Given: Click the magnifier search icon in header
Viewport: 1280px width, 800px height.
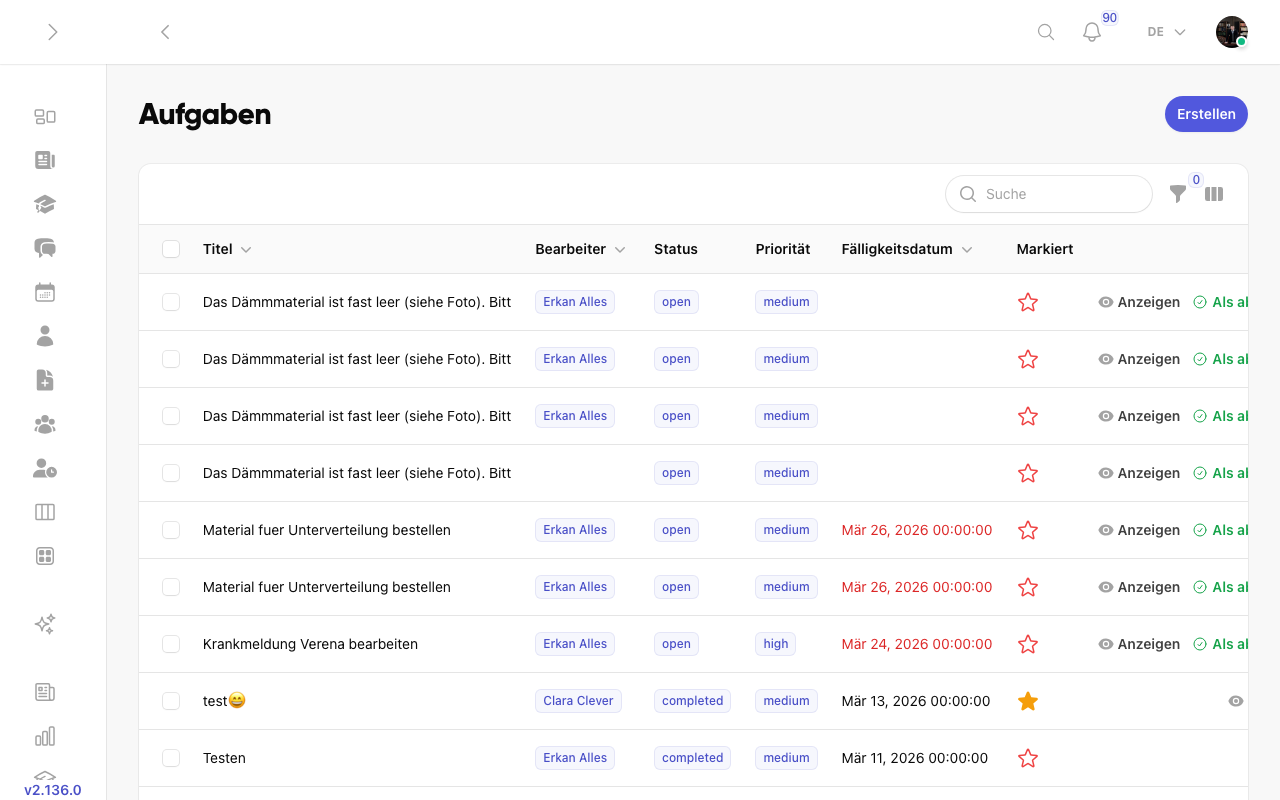Looking at the screenshot, I should point(1046,32).
